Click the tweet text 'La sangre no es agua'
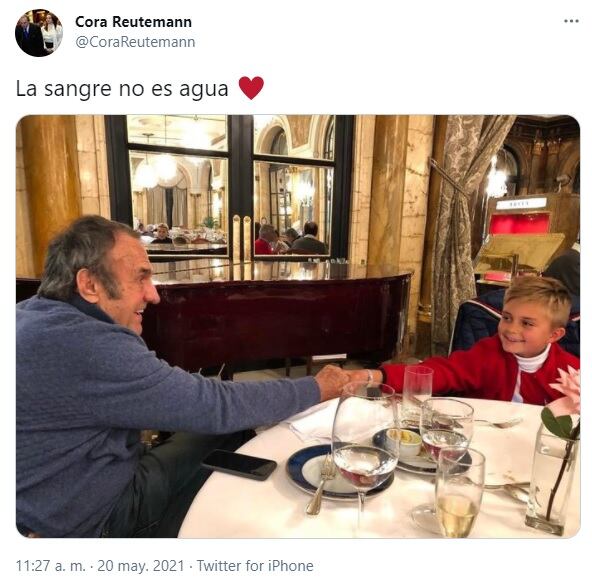This screenshot has width=592, height=586. click(122, 89)
